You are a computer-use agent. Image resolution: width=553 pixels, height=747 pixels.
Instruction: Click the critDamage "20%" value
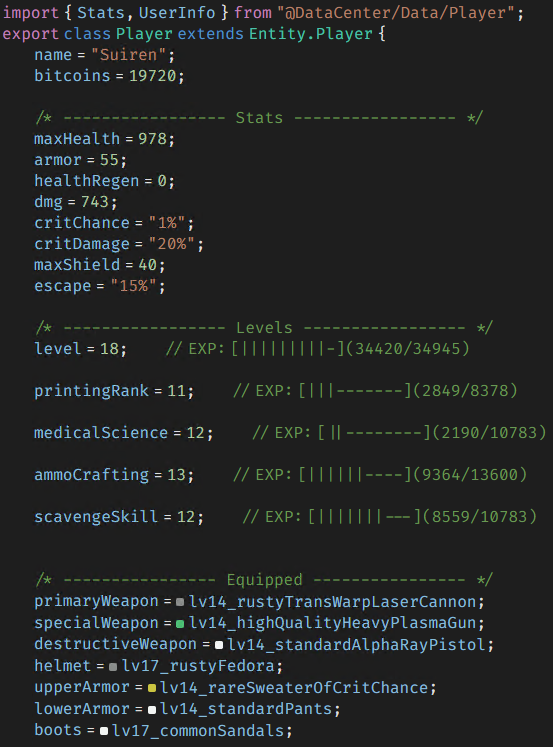[x=171, y=244]
